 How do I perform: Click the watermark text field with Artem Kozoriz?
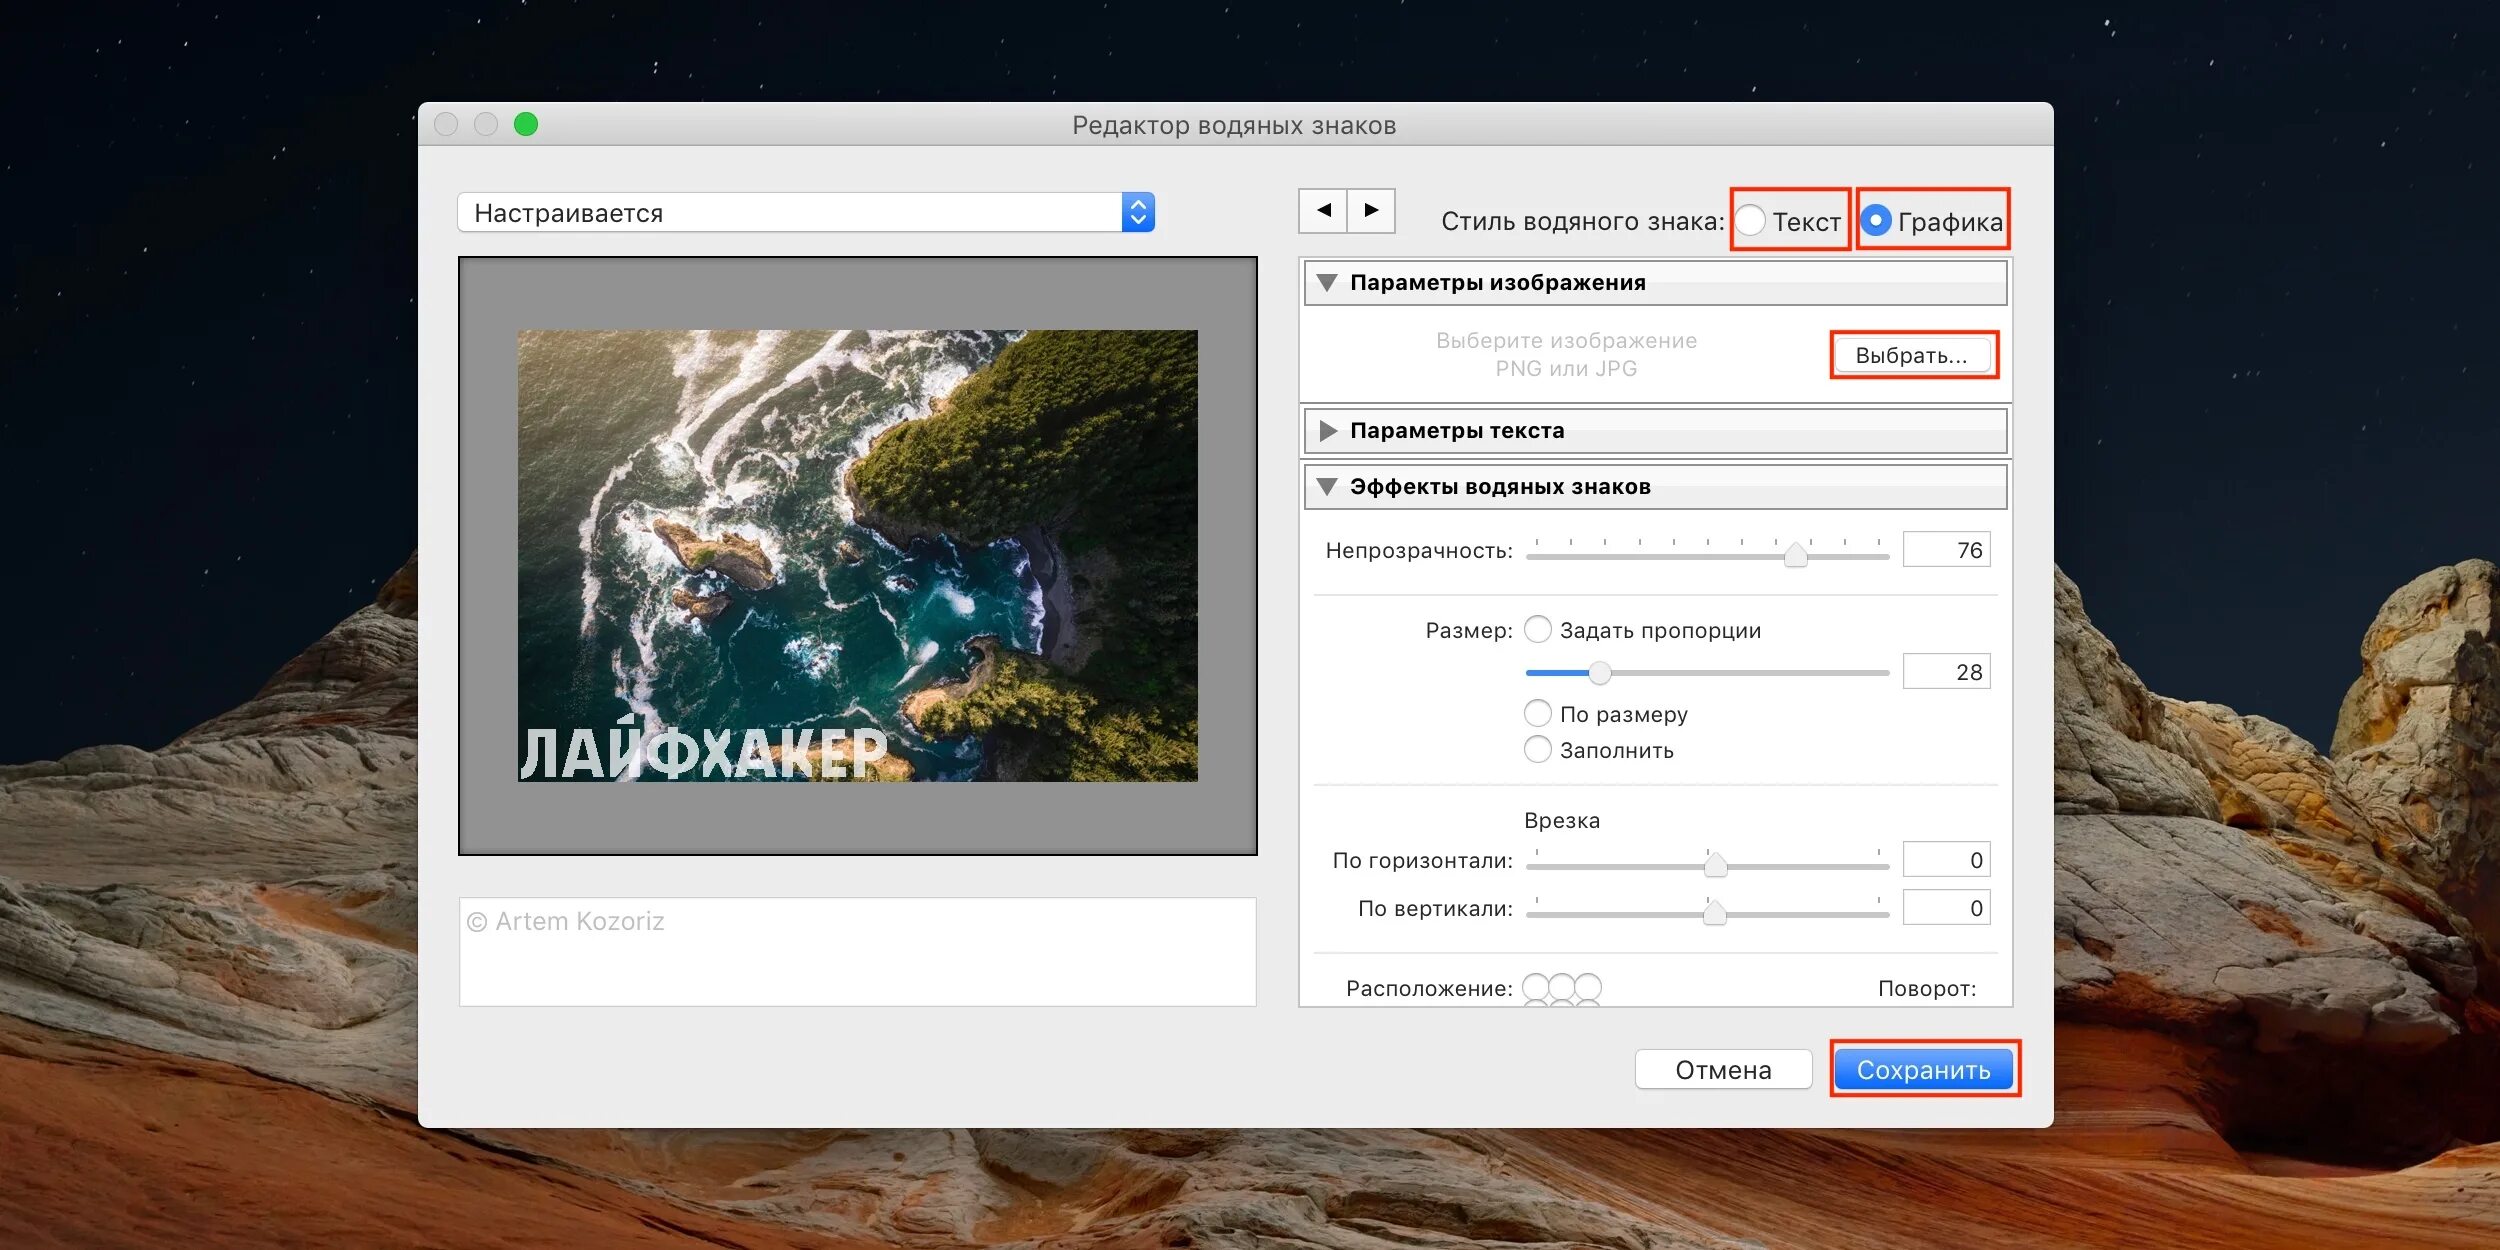pos(857,951)
